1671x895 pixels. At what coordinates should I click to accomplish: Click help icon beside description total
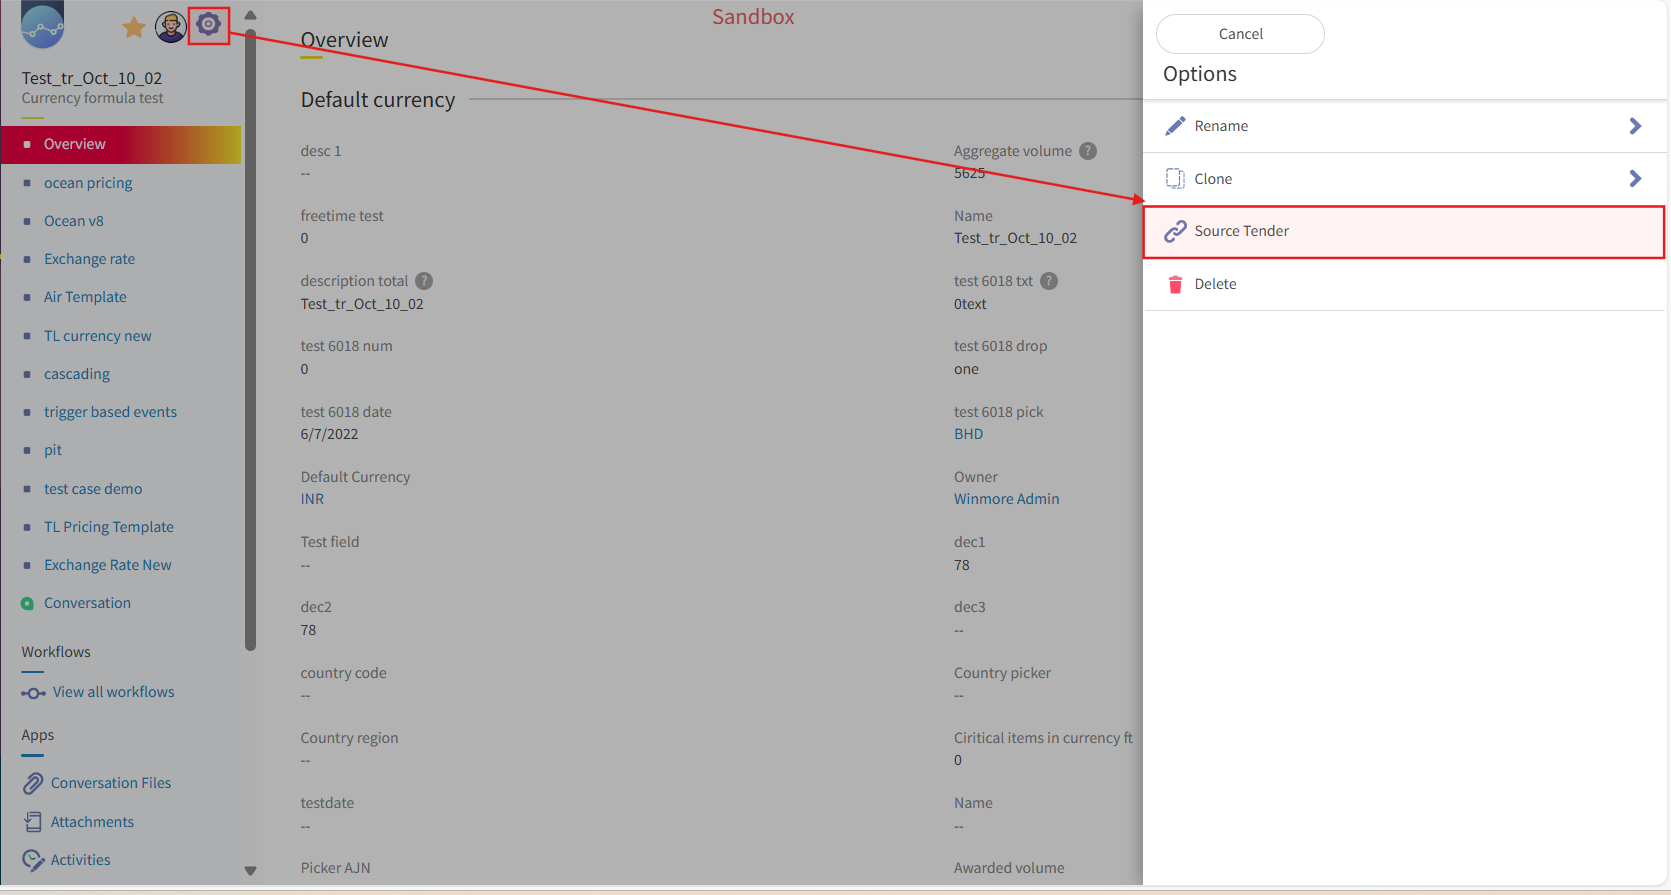tap(424, 281)
